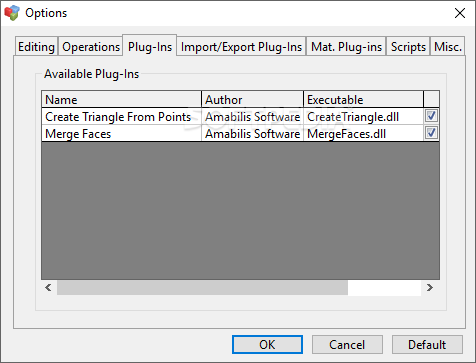Switch to the Mat. Plug-ins tab

346,46
